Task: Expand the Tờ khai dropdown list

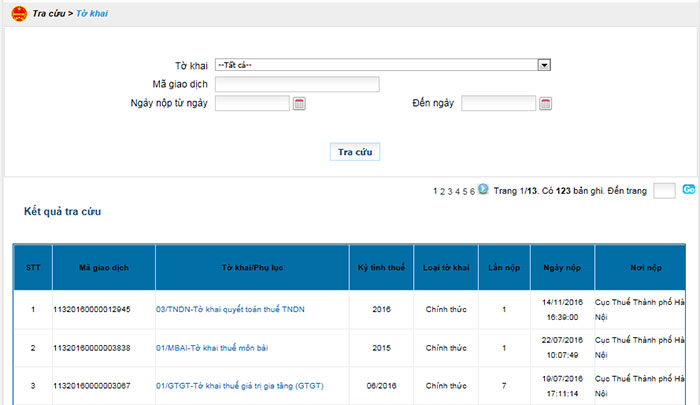Action: [x=545, y=65]
